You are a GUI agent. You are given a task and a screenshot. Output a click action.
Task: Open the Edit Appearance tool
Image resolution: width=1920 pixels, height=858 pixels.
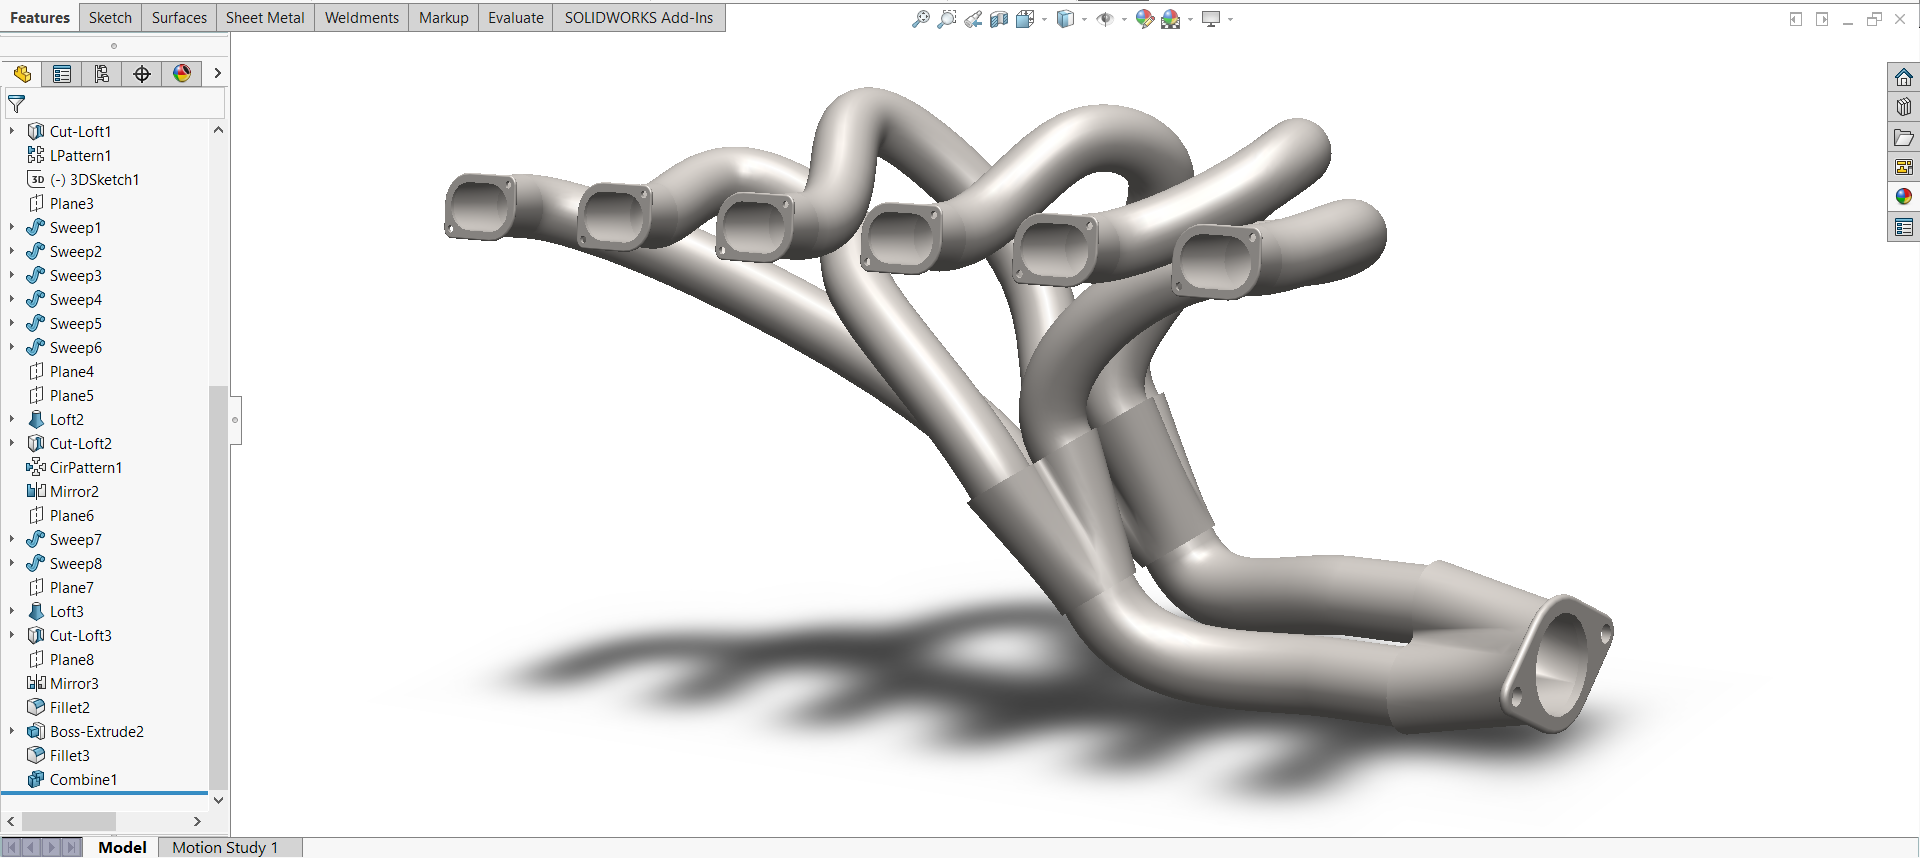pyautogui.click(x=1145, y=19)
